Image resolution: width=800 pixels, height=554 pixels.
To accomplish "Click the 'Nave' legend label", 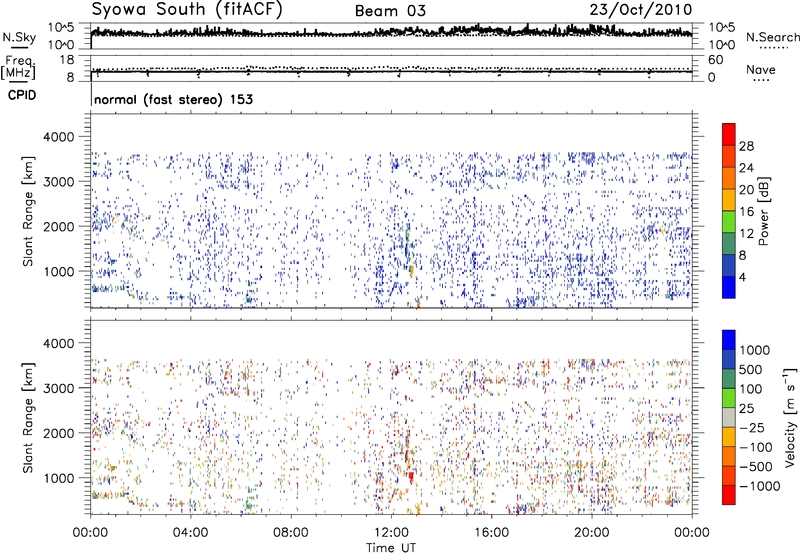I will 761,69.
